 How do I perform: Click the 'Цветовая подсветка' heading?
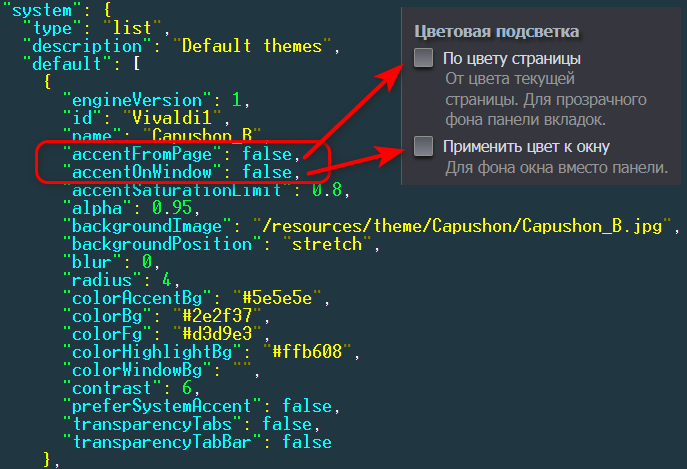pyautogui.click(x=497, y=32)
